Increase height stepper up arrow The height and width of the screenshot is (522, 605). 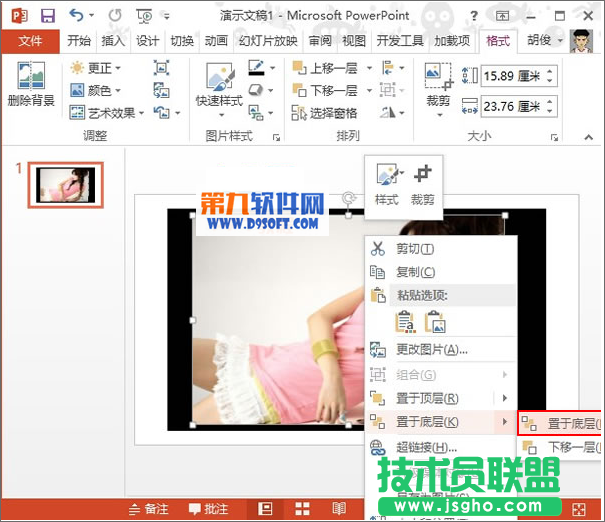click(550, 71)
